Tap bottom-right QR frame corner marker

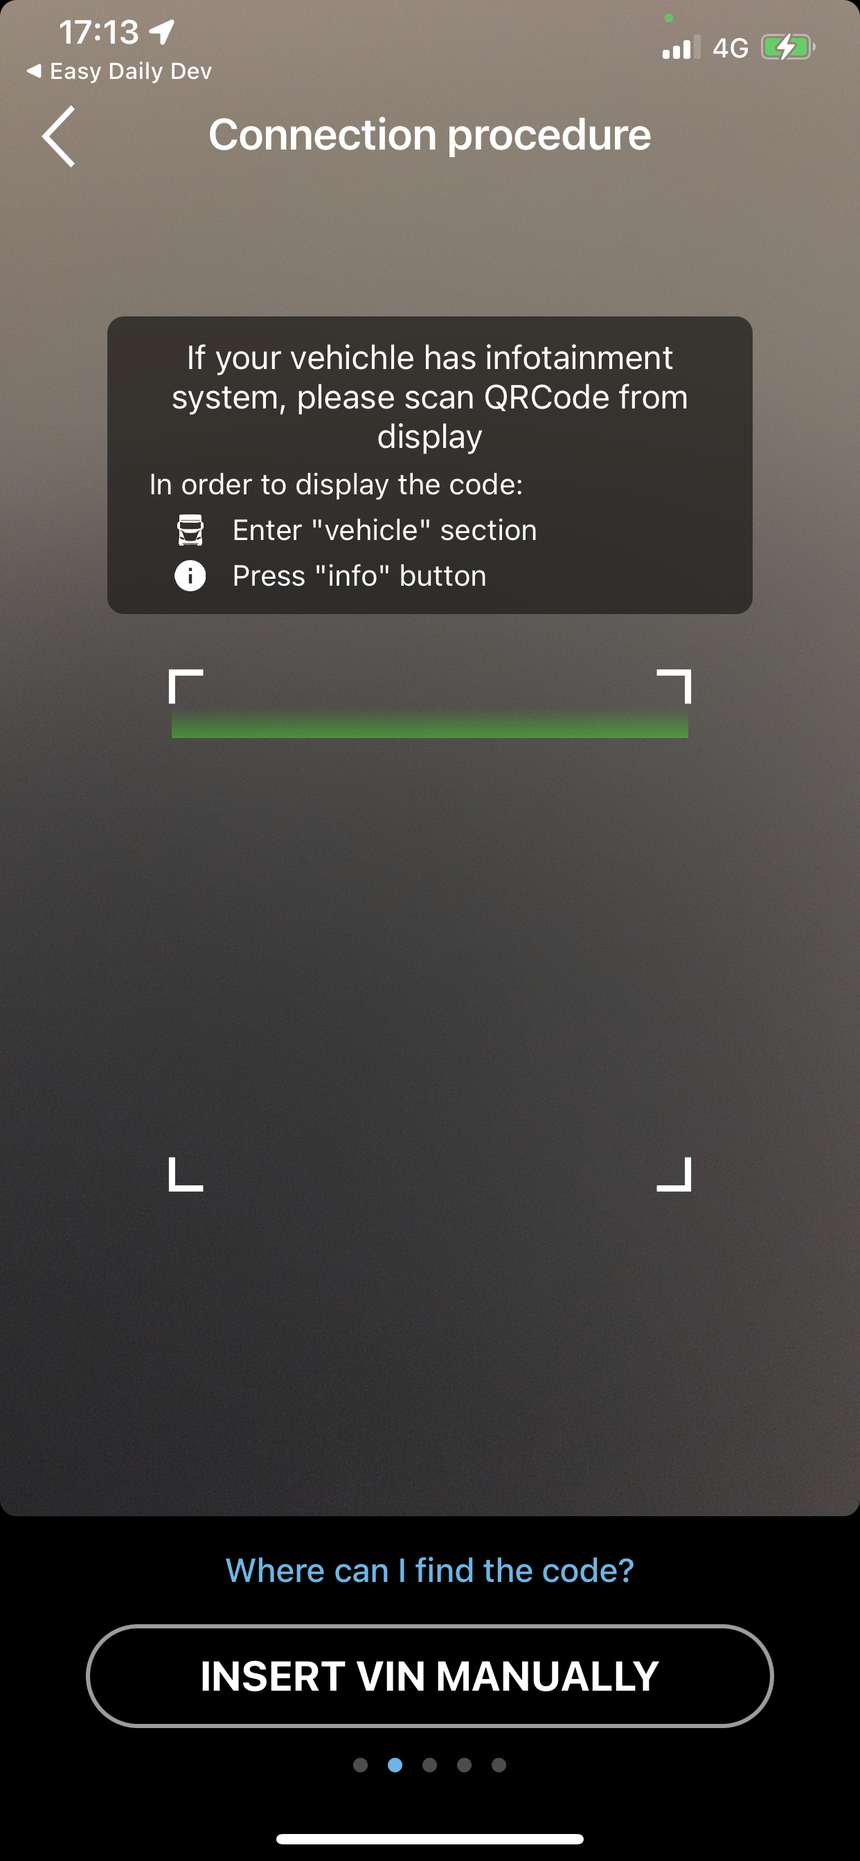(674, 1174)
